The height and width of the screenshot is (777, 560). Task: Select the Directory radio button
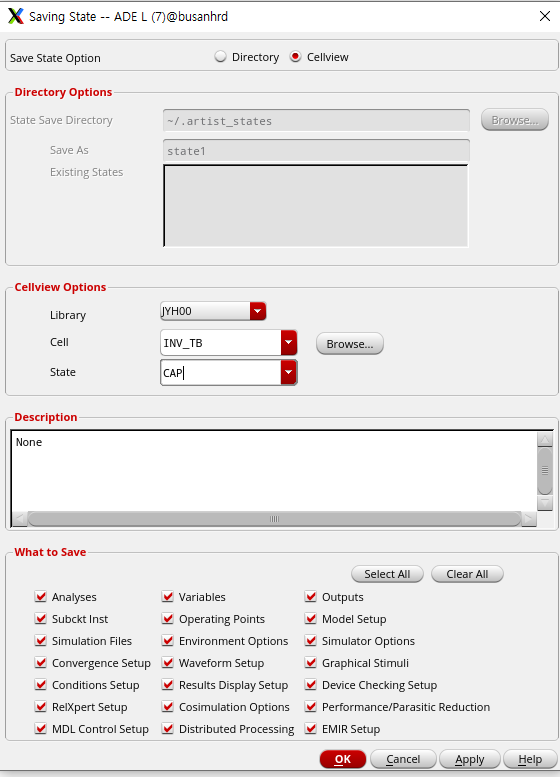(221, 56)
